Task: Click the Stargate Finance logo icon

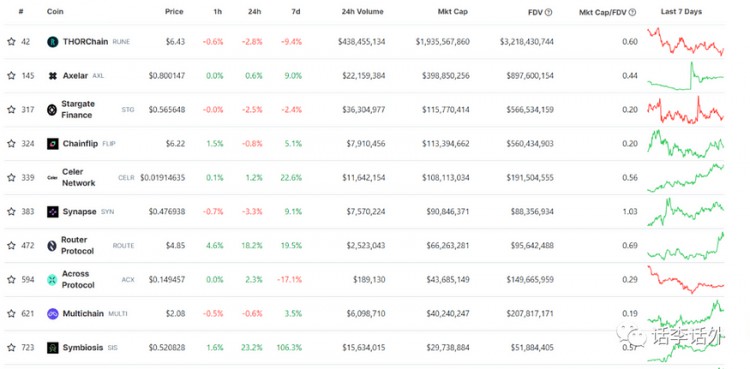Action: 52,110
